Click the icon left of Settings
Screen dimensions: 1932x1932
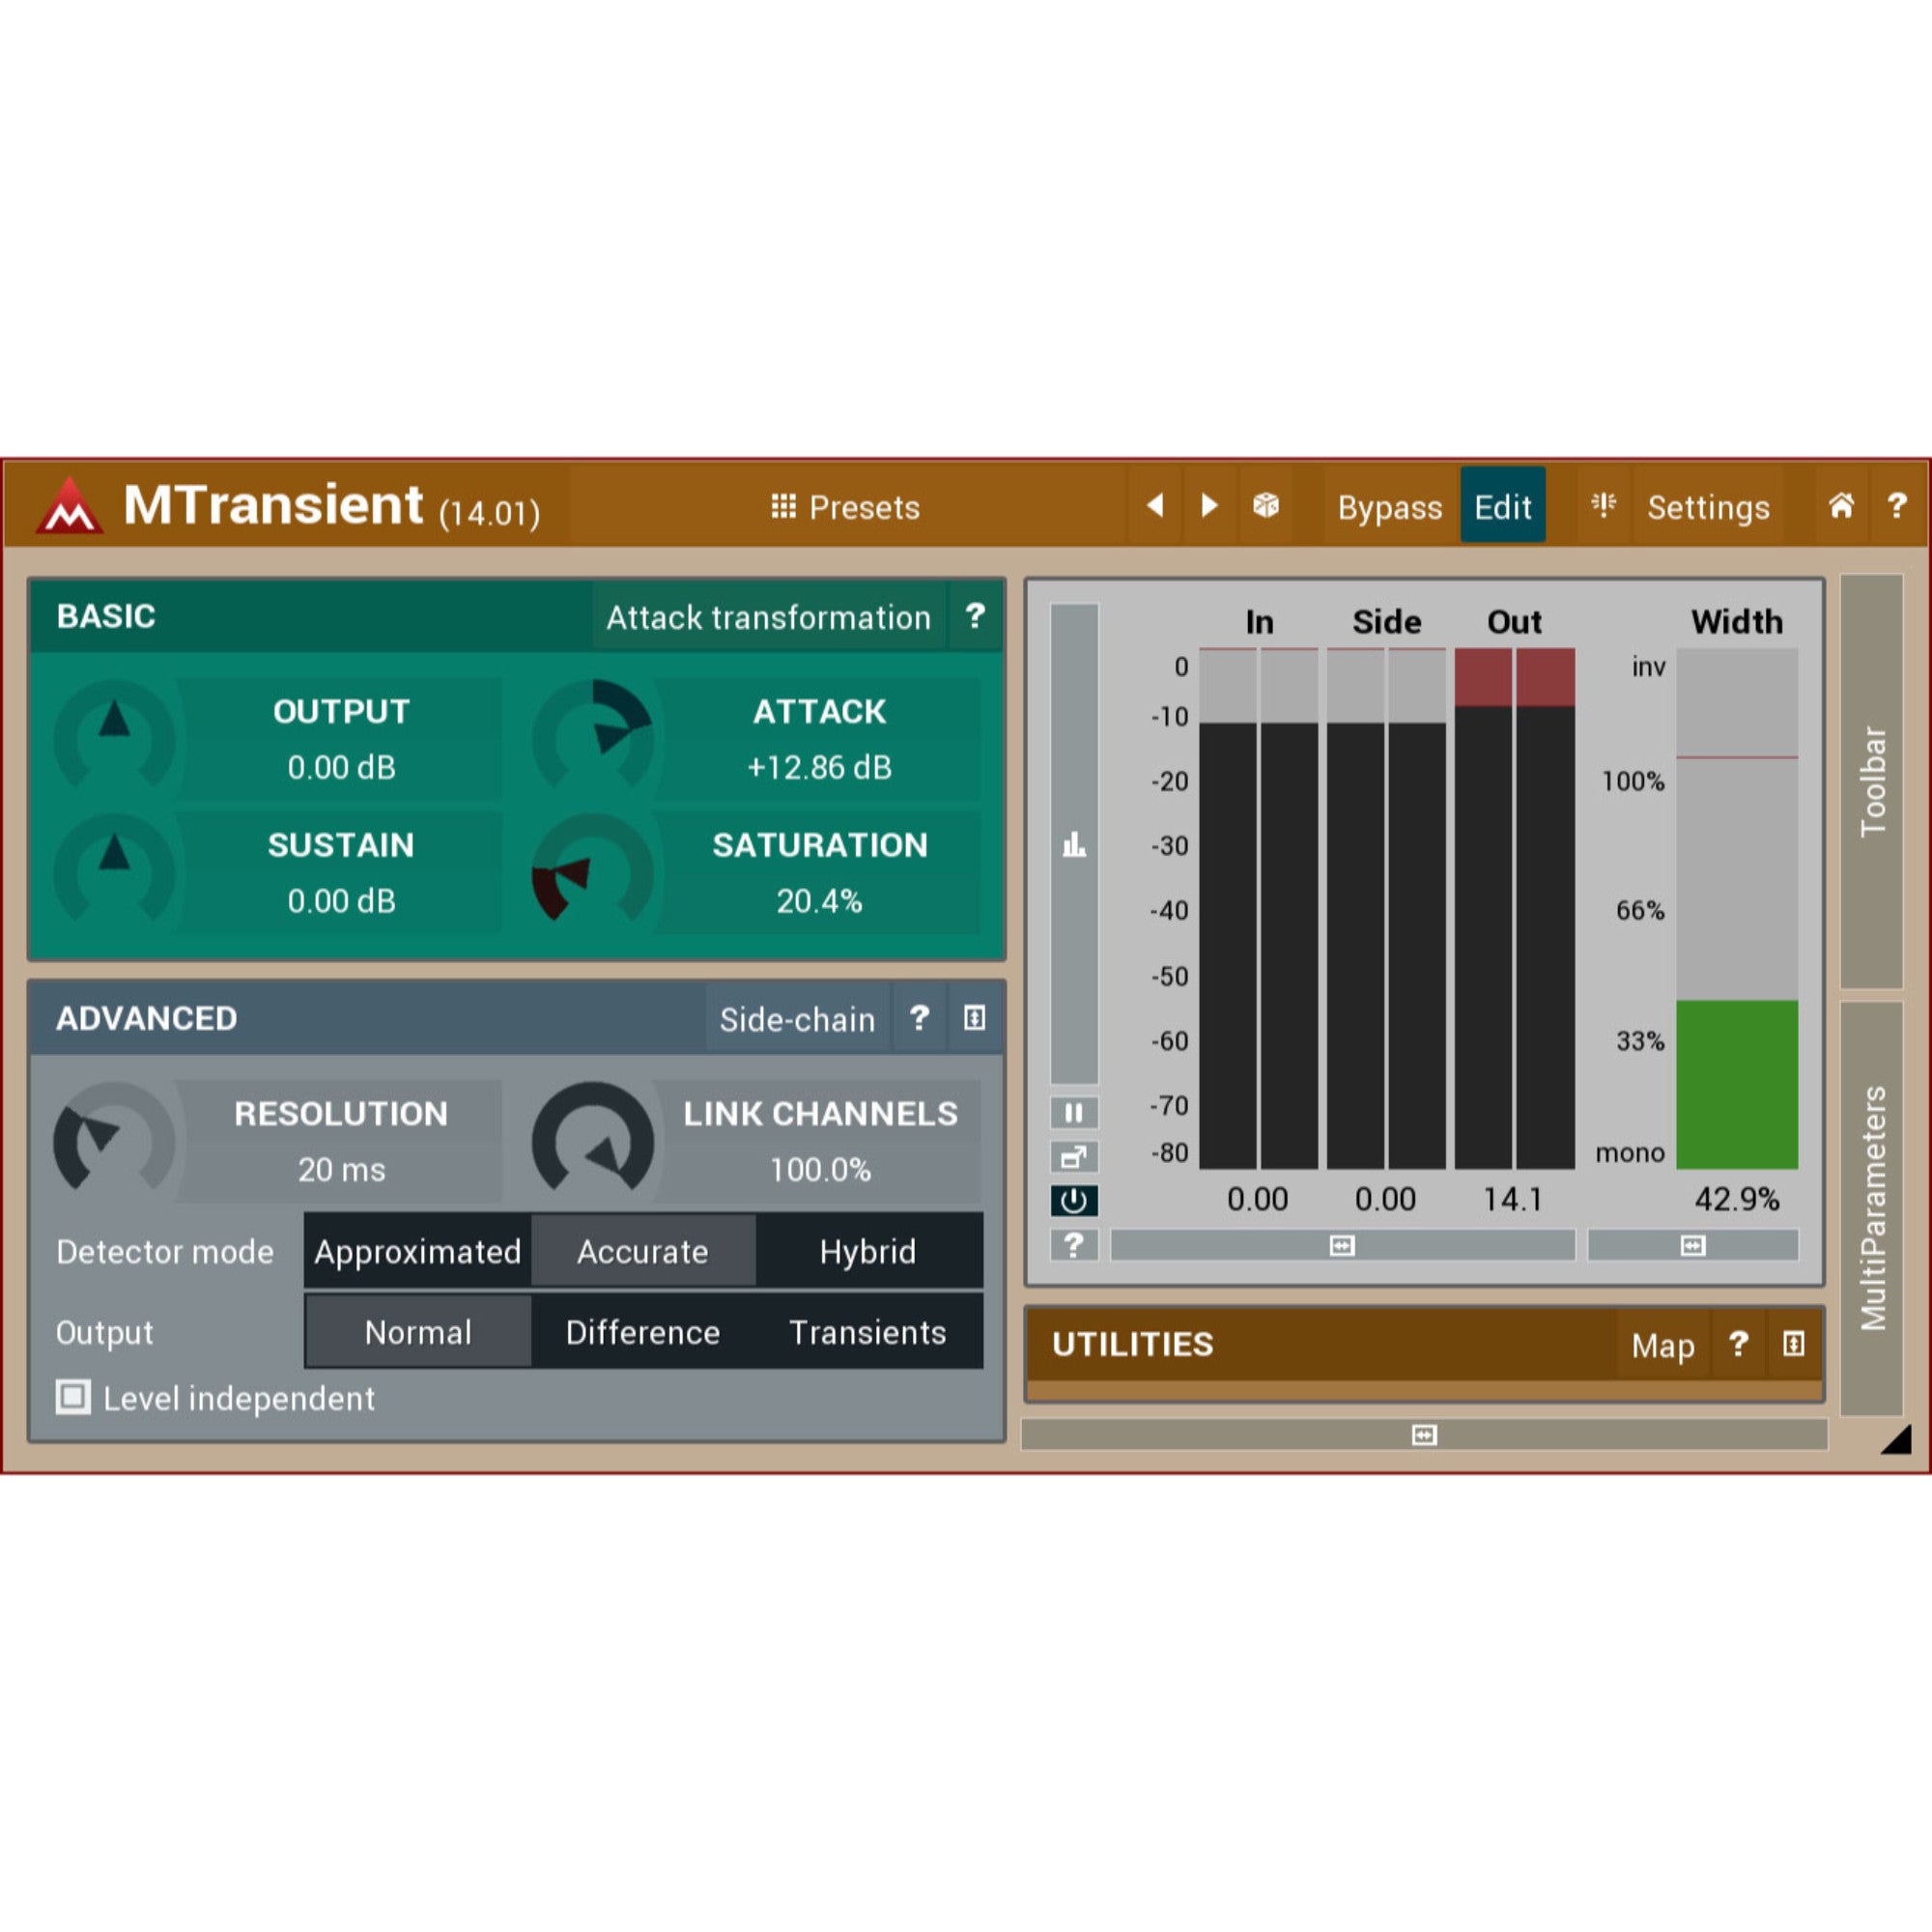[1604, 505]
